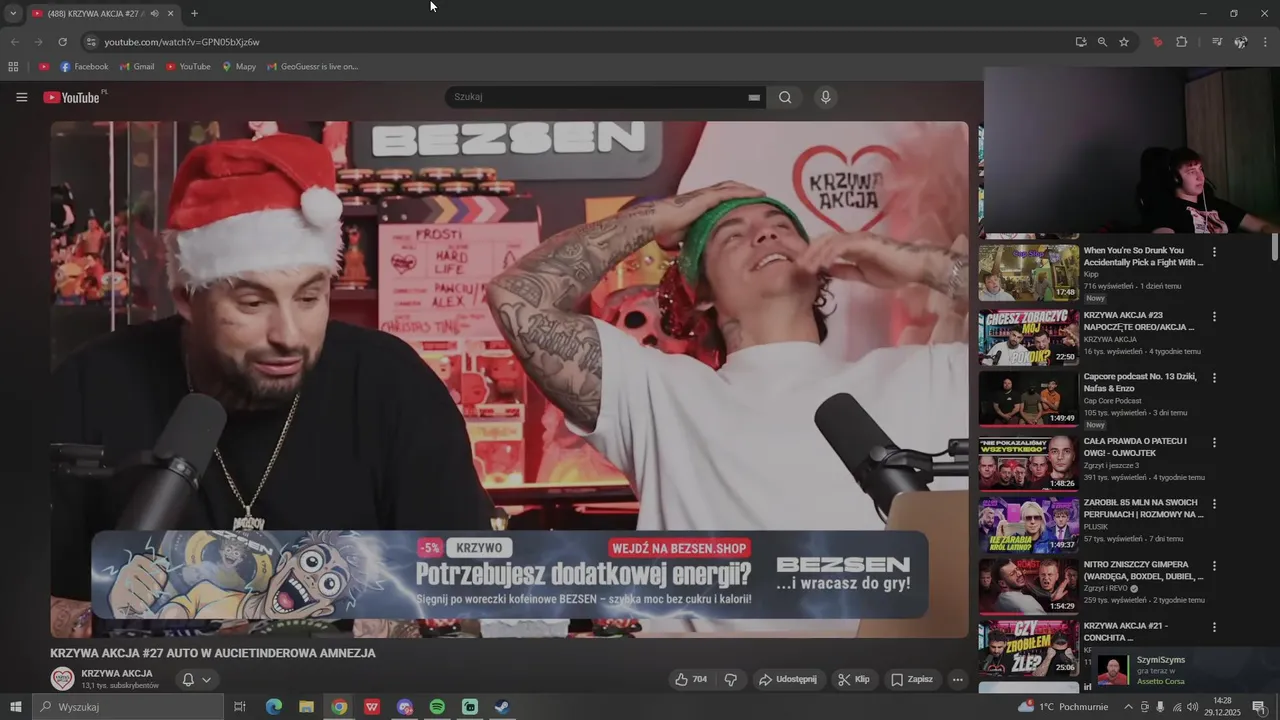Open the Capcore podcast No. 13 thumbnail
Screen dimensions: 1280x720
[x=1028, y=399]
